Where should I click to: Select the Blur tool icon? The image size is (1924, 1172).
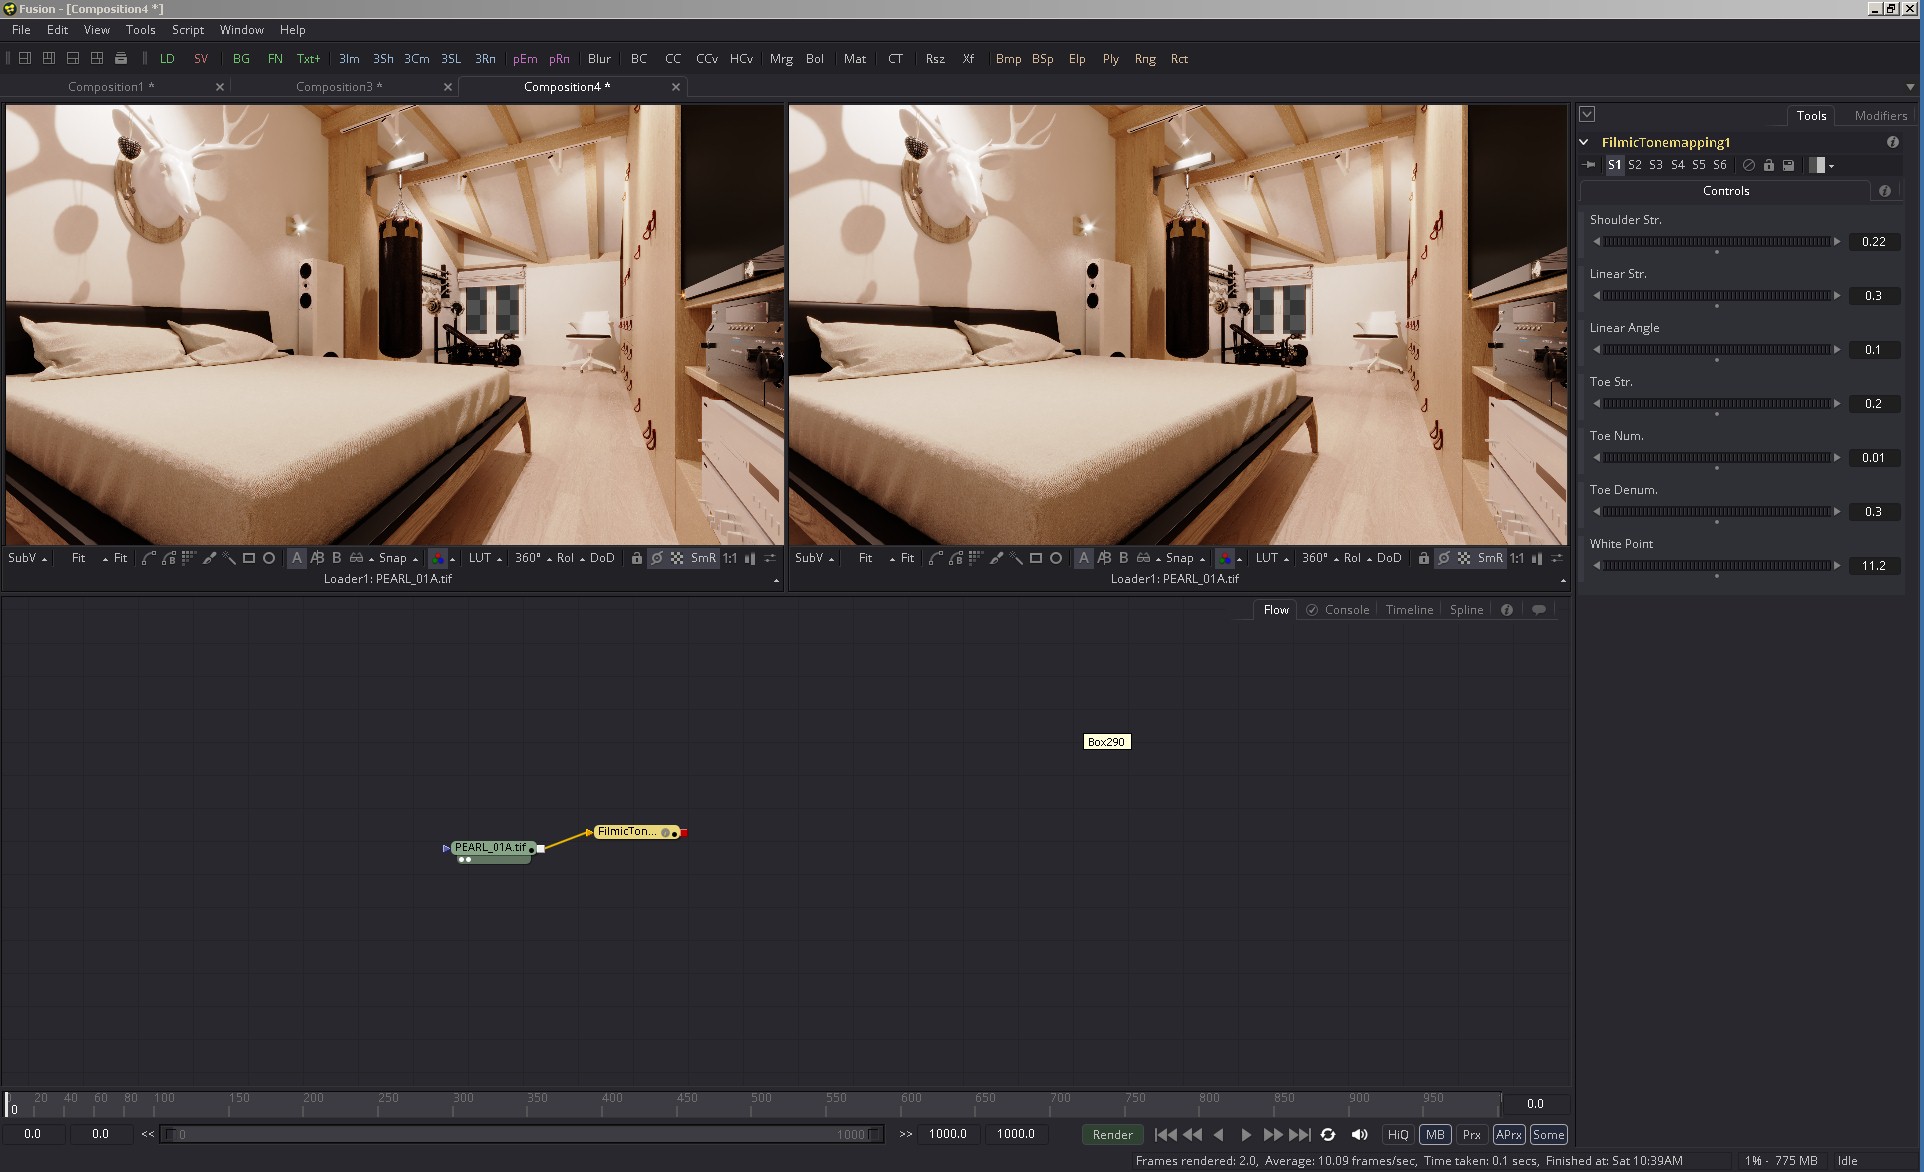(x=599, y=58)
